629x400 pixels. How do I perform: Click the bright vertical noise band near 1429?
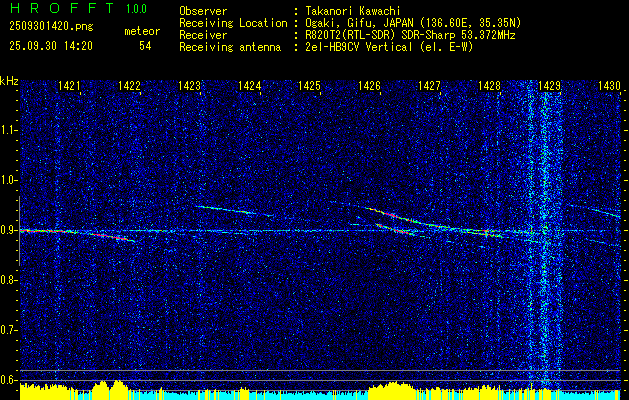click(x=545, y=237)
